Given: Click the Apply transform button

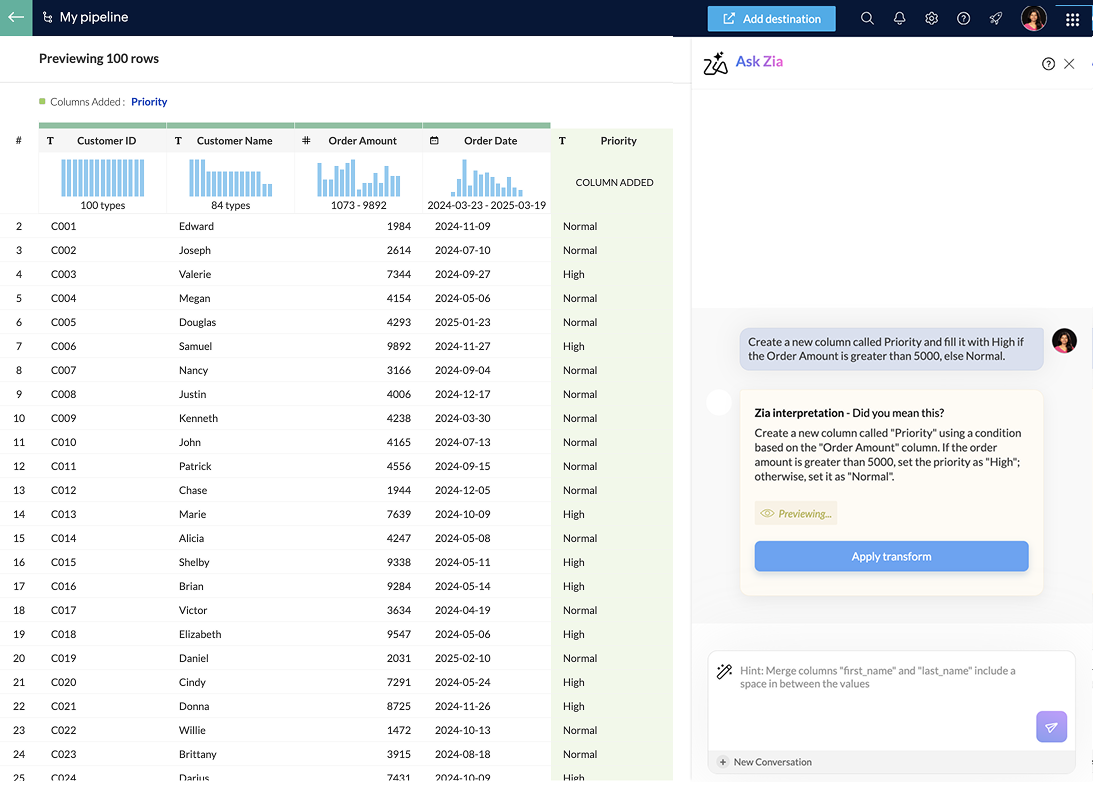Looking at the screenshot, I should pyautogui.click(x=891, y=556).
